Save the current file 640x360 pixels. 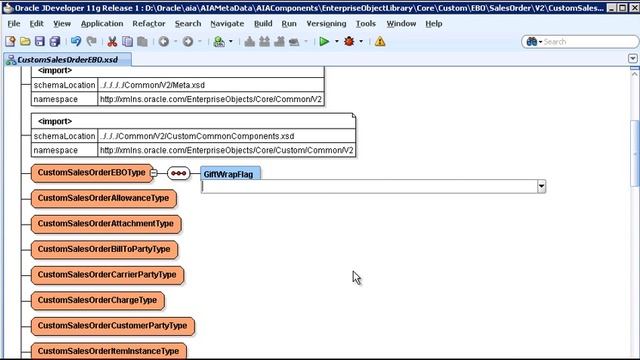coord(40,41)
